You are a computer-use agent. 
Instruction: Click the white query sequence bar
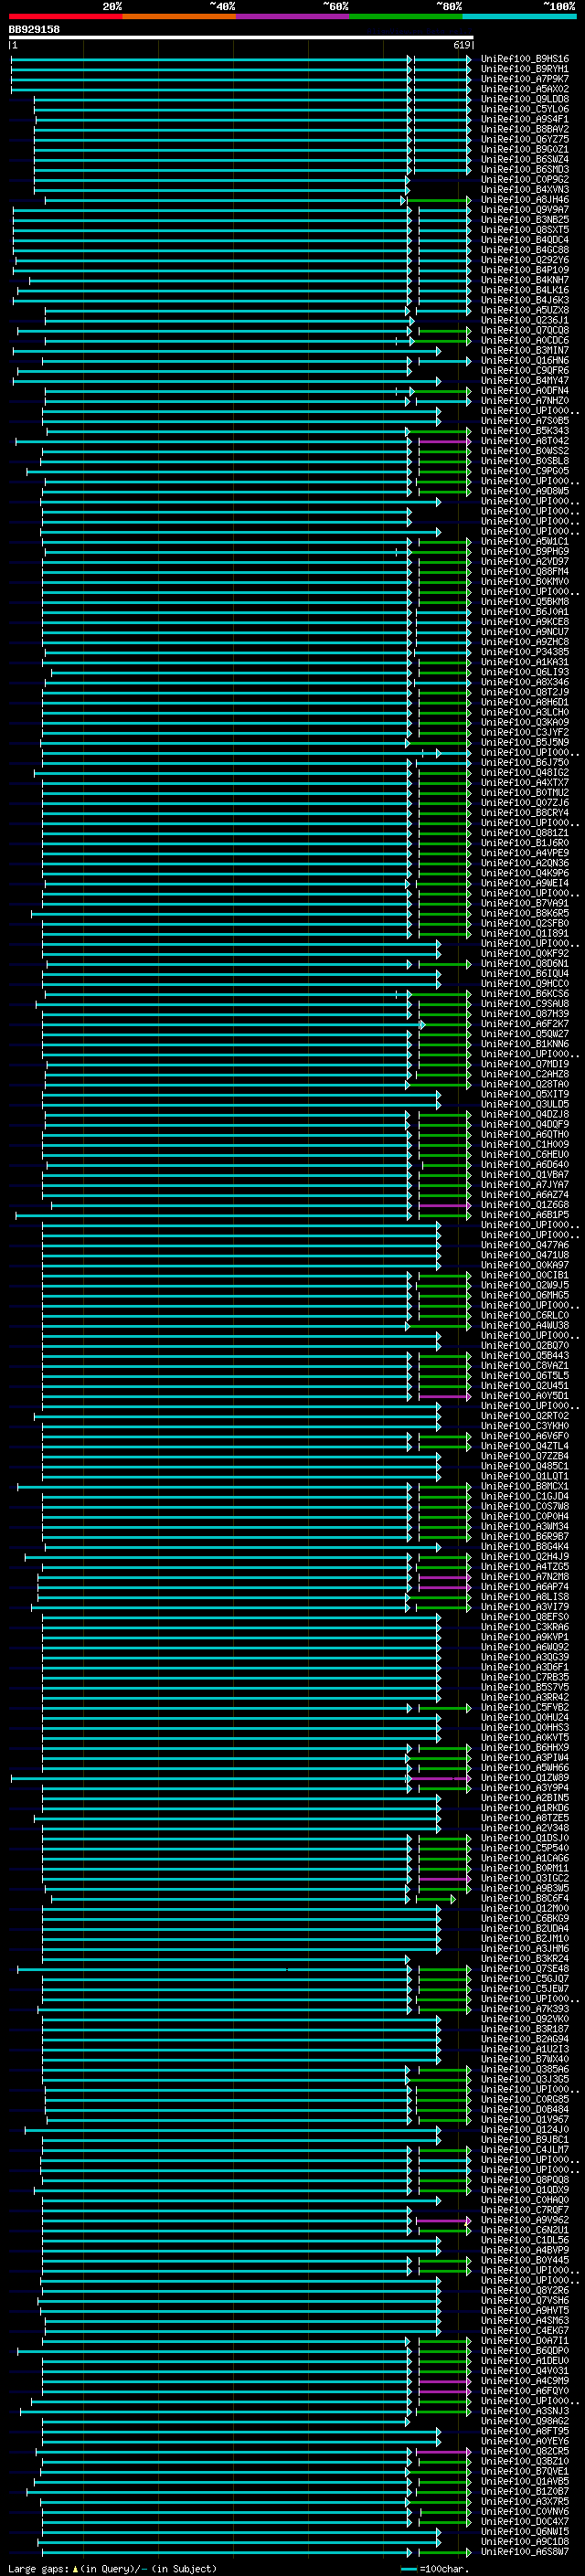(241, 38)
